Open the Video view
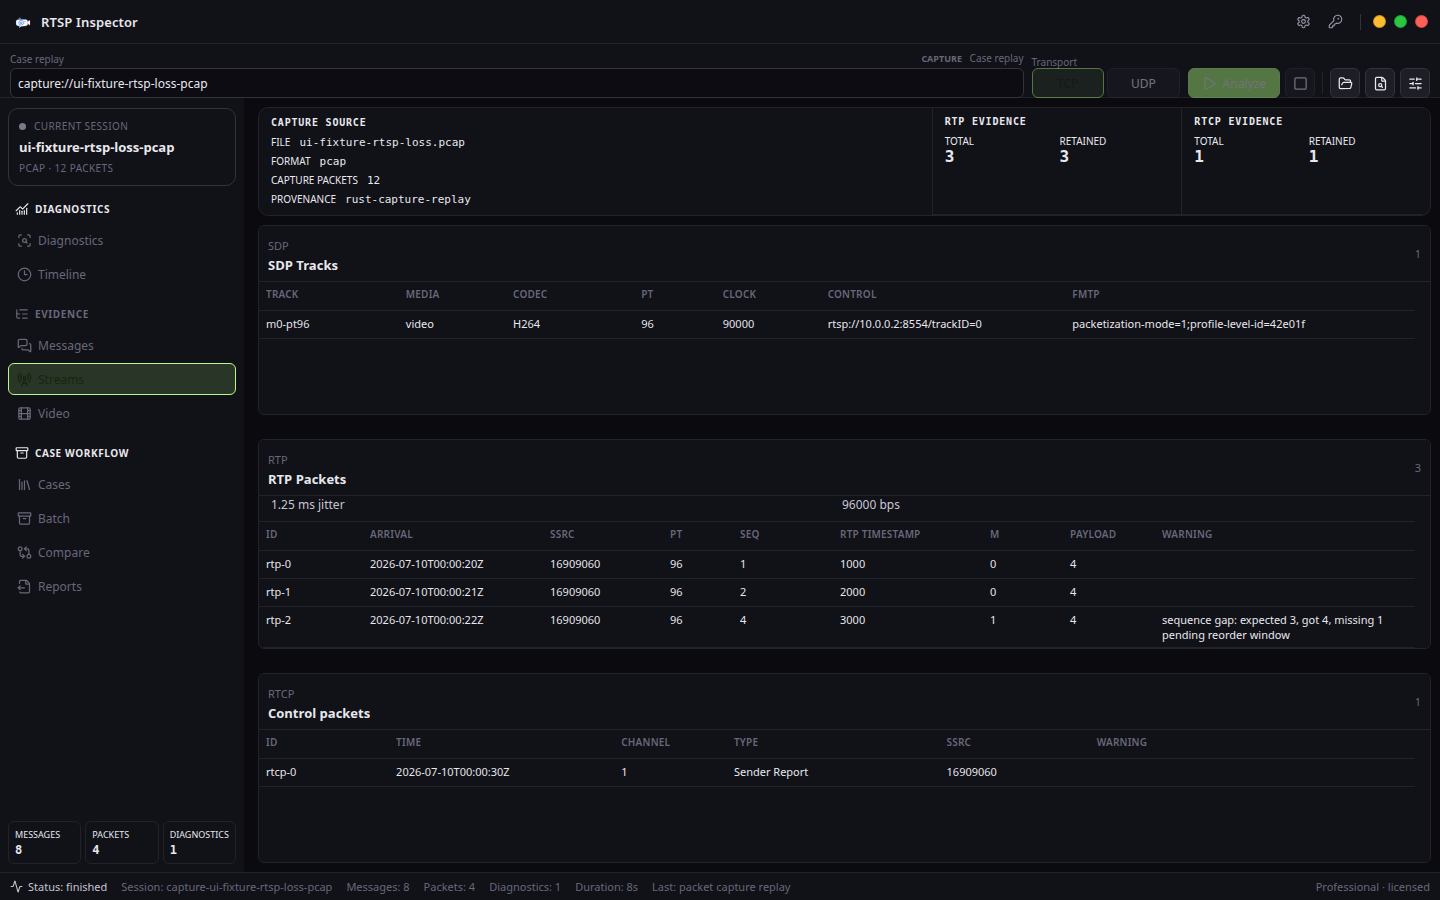 click(x=122, y=414)
